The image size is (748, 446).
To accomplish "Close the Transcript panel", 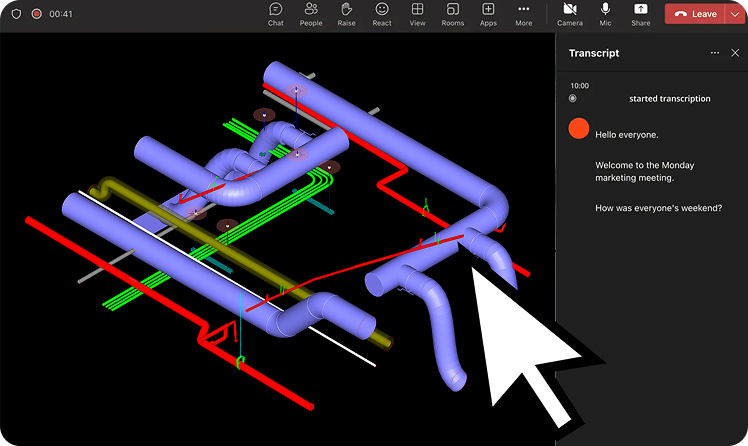I will [x=735, y=53].
